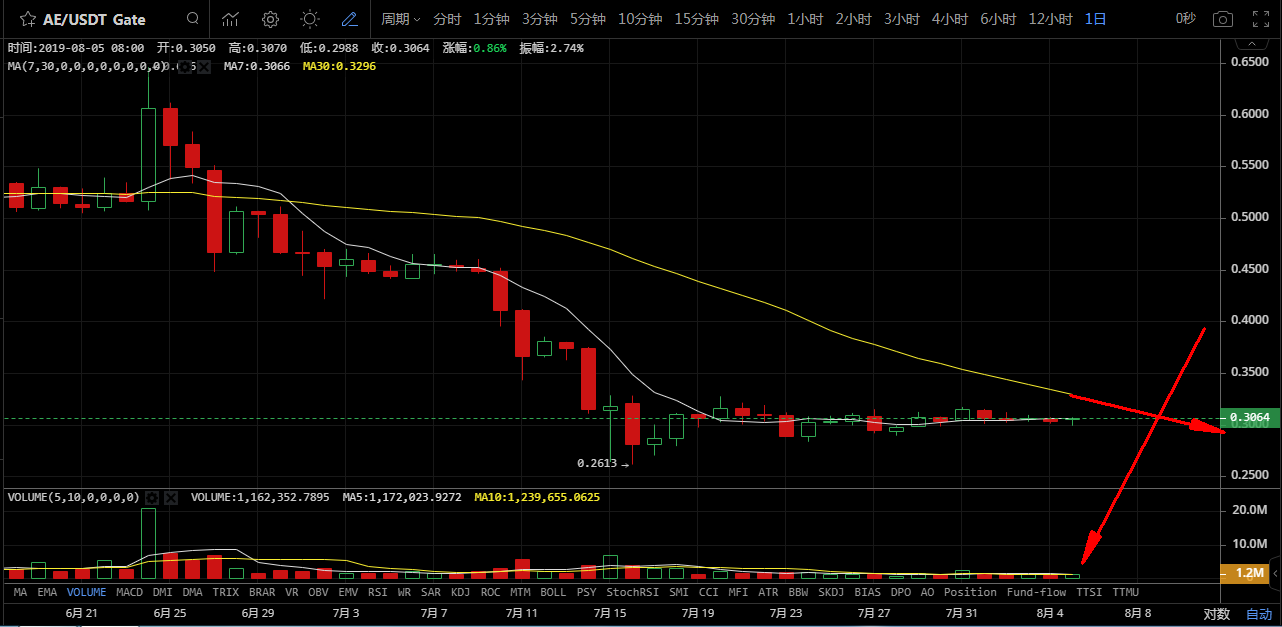1282x627 pixels.
Task: Select the 2小时 interval
Action: tap(853, 19)
